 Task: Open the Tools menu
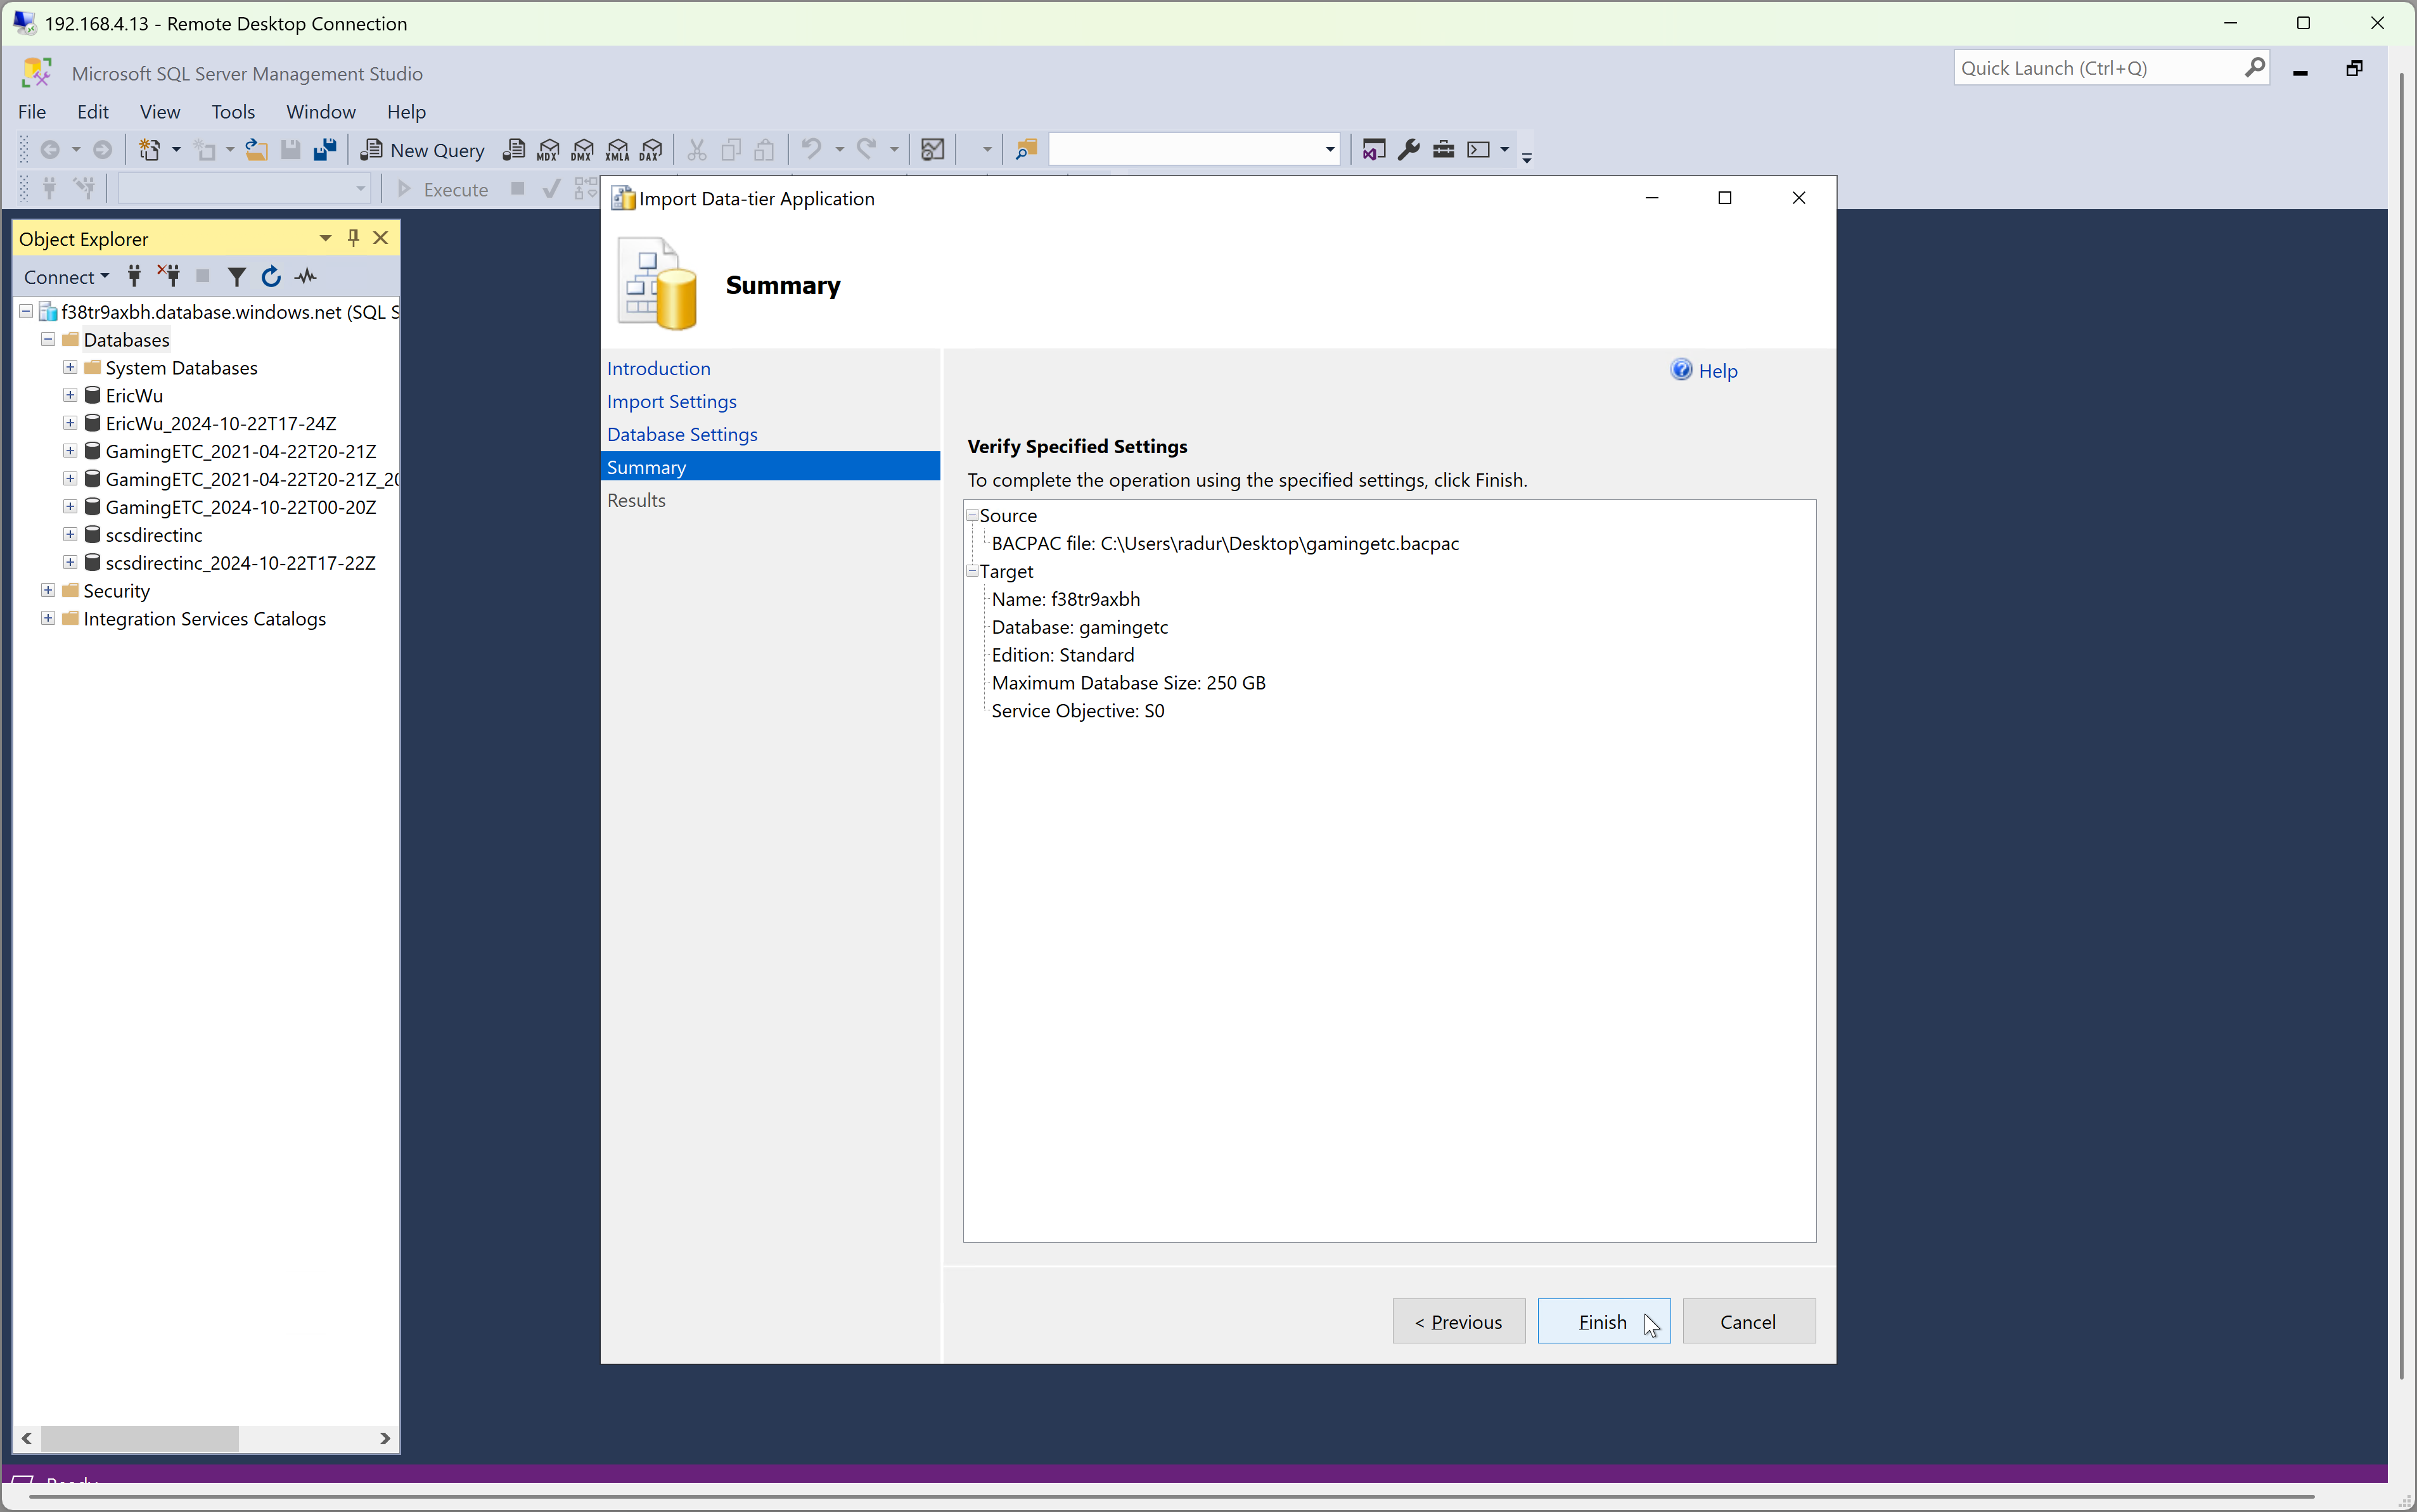(x=233, y=112)
